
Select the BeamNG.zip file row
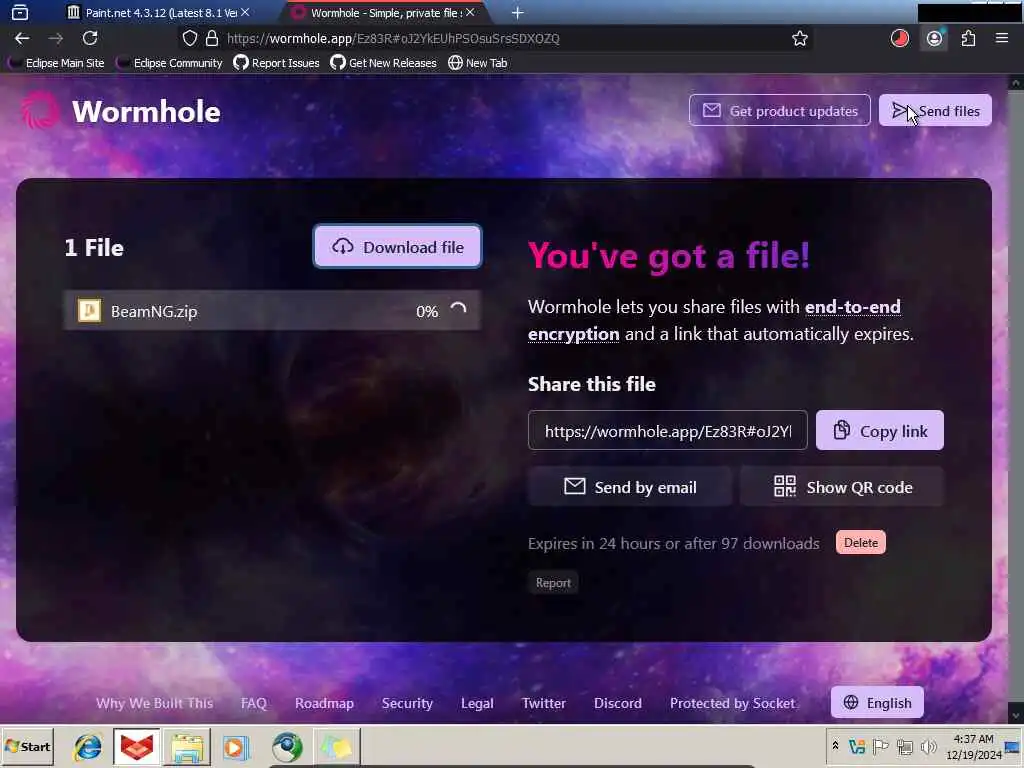[x=272, y=311]
